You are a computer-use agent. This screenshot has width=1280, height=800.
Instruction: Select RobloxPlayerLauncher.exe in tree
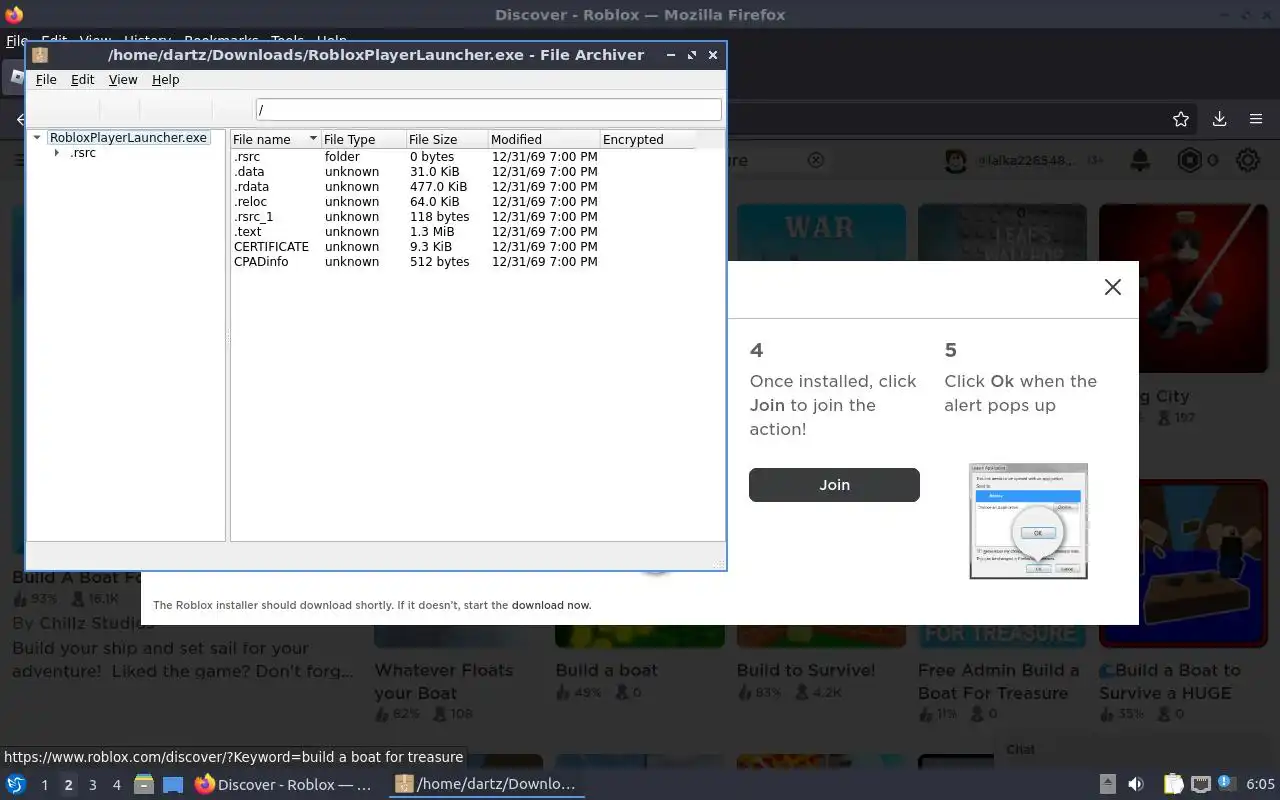128,138
